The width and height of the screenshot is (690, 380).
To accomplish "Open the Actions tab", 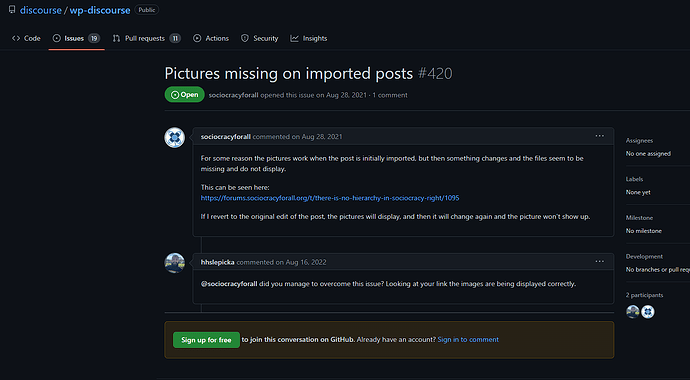I will (211, 38).
